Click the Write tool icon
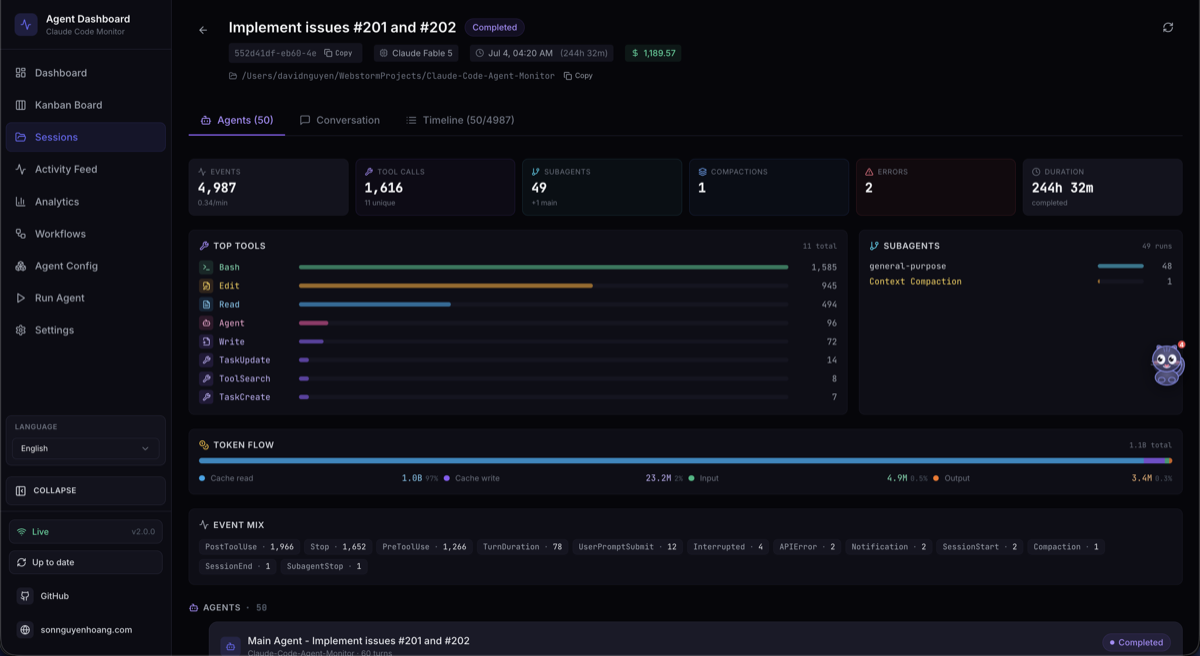Screen dimensions: 1200x656 206,342
